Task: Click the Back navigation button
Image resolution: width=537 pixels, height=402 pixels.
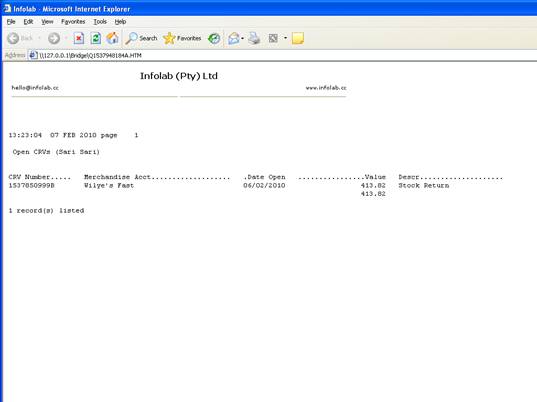Action: click(x=20, y=38)
